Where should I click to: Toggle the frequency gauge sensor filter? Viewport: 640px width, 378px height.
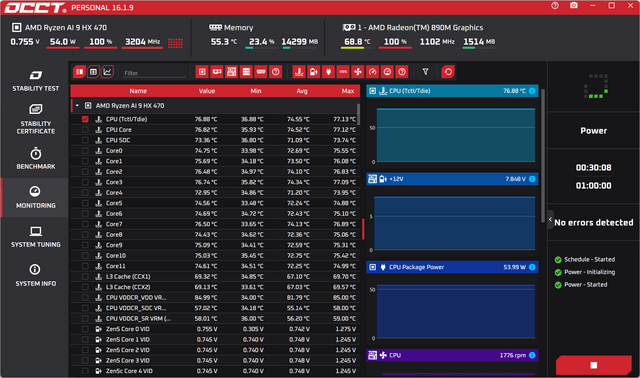pos(373,72)
